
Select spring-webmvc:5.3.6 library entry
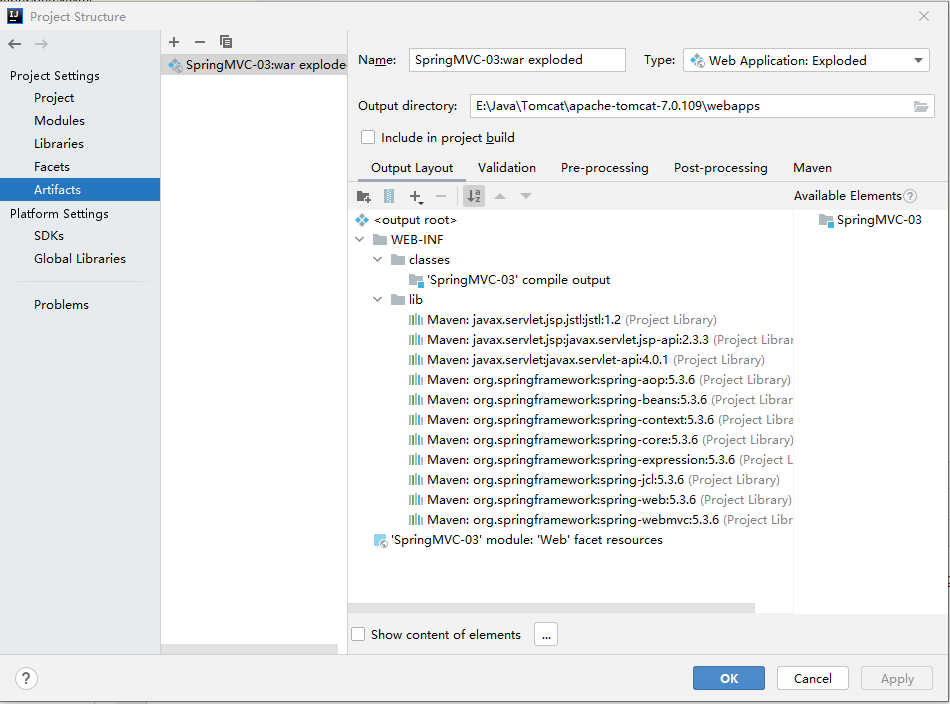600,520
